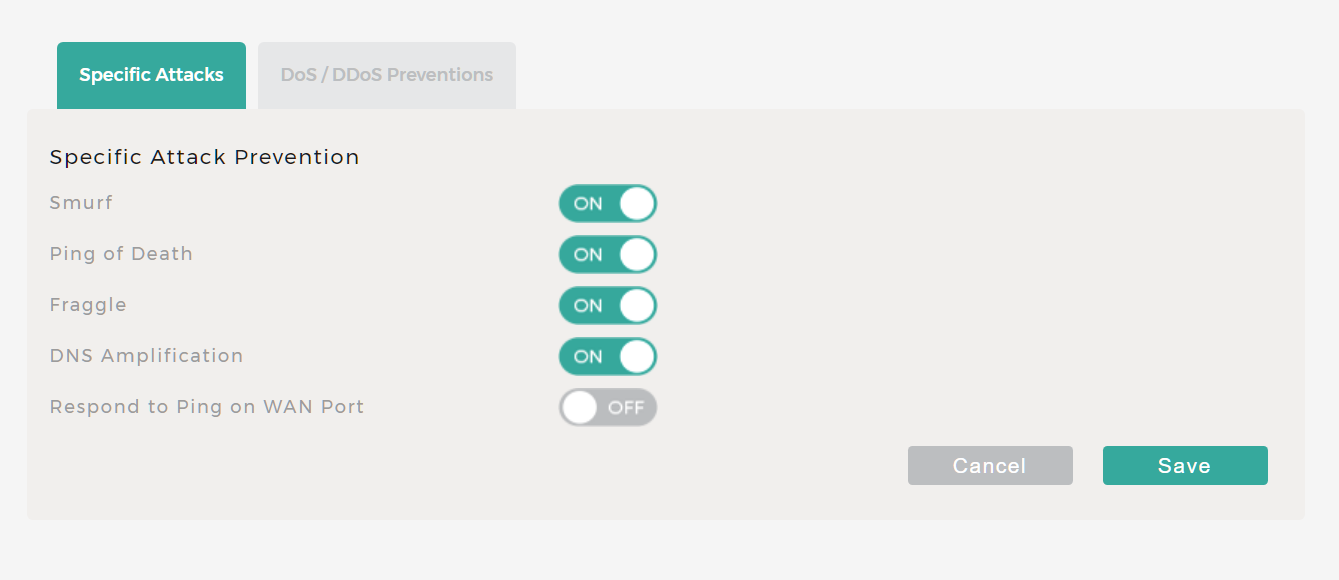Click the Respond to Ping on WAN Port label

point(207,407)
